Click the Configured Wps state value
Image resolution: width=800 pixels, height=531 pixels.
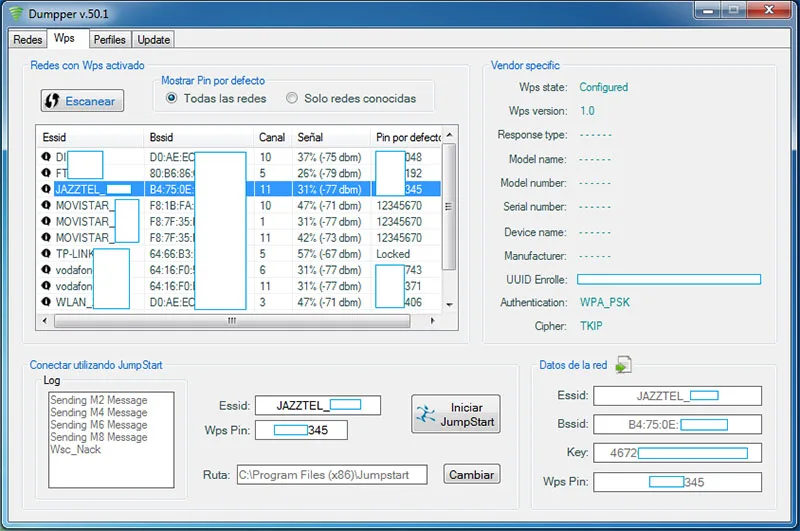click(x=604, y=87)
